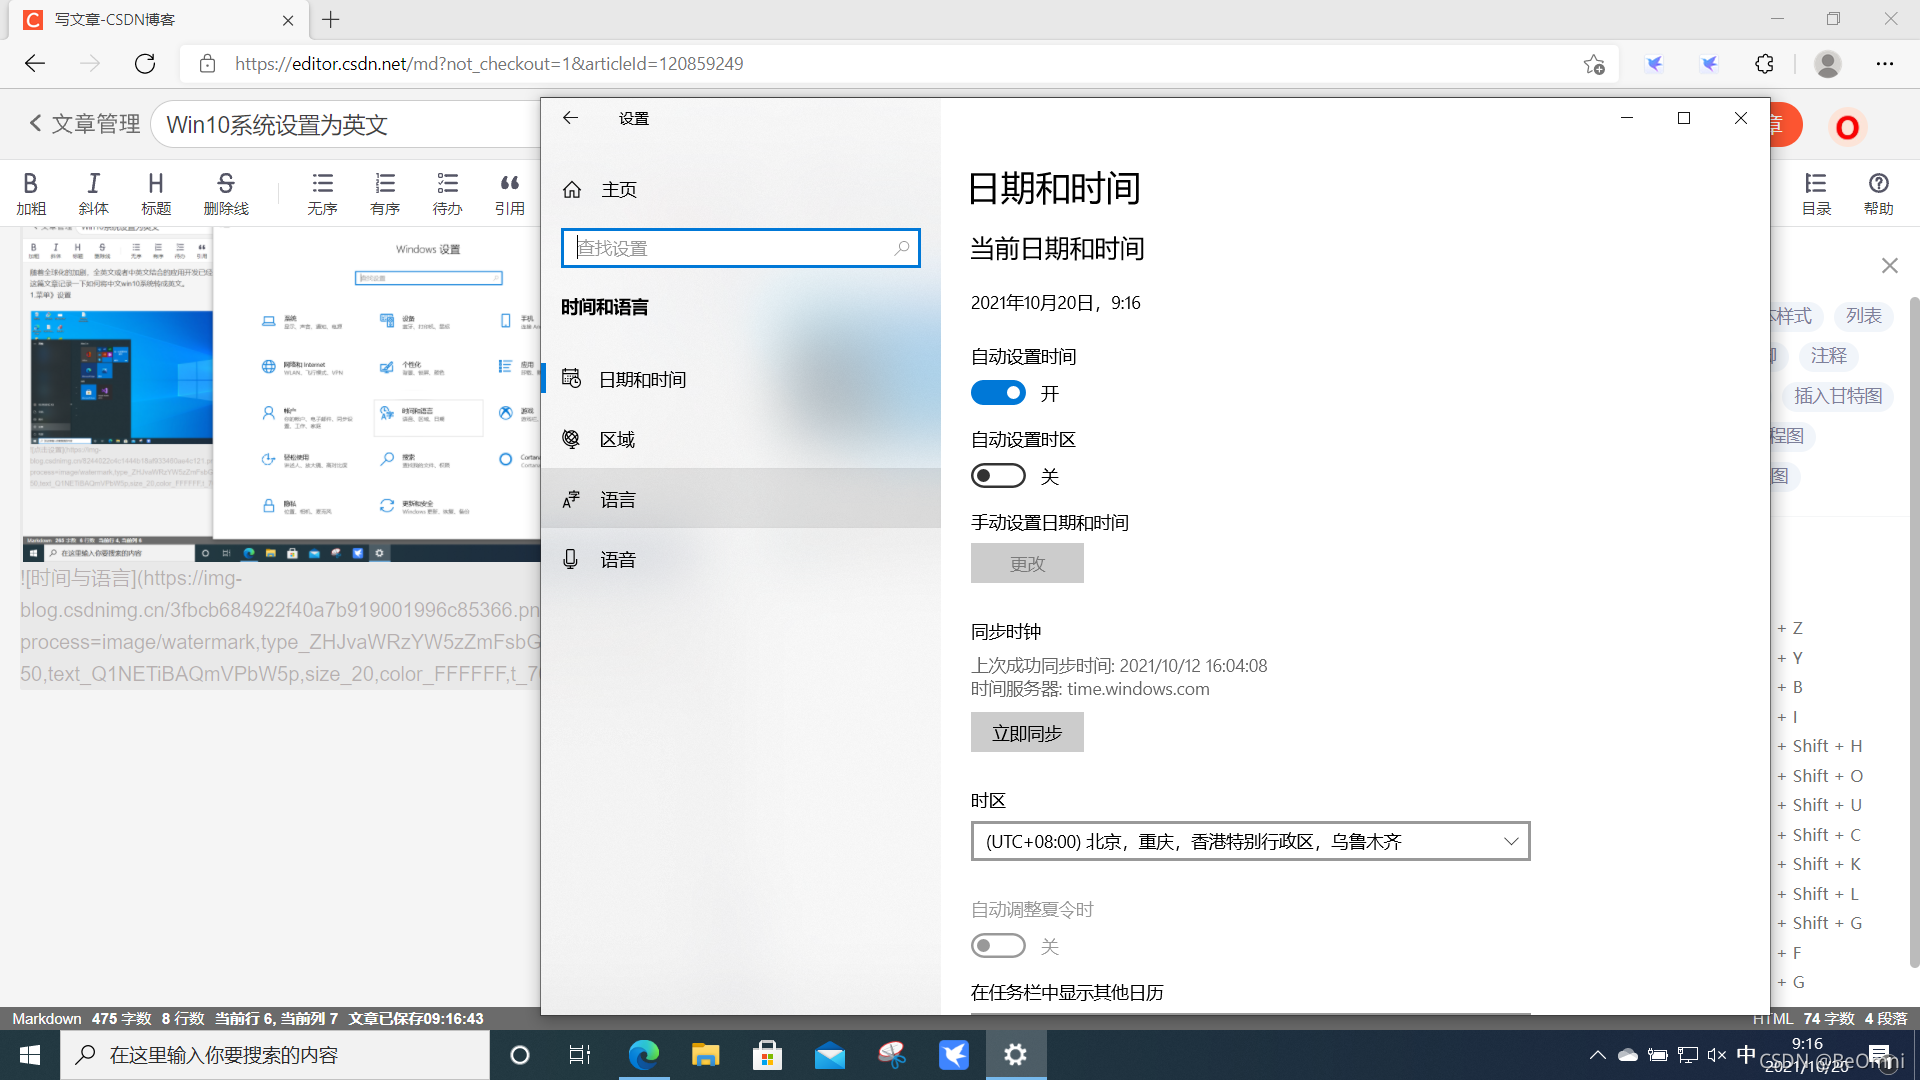Toggle the 自动调整夏令时 switch

pos(998,946)
